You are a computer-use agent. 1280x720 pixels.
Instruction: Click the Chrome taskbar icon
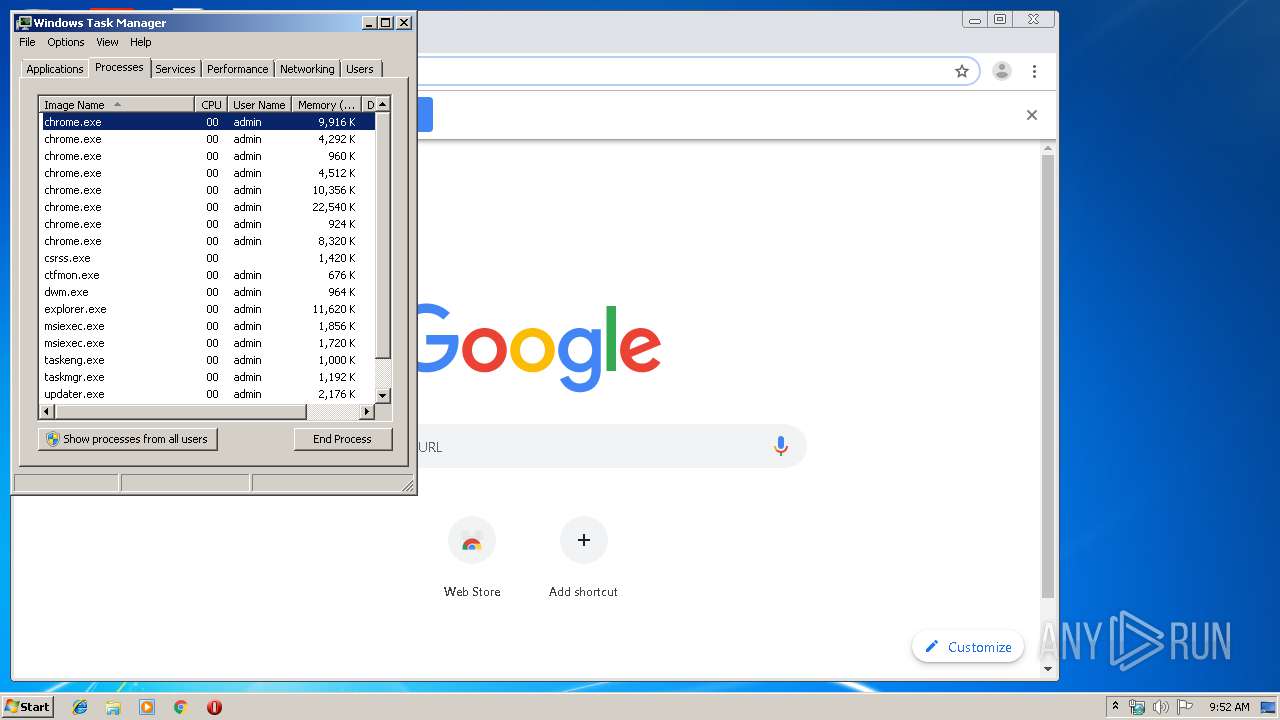(180, 707)
